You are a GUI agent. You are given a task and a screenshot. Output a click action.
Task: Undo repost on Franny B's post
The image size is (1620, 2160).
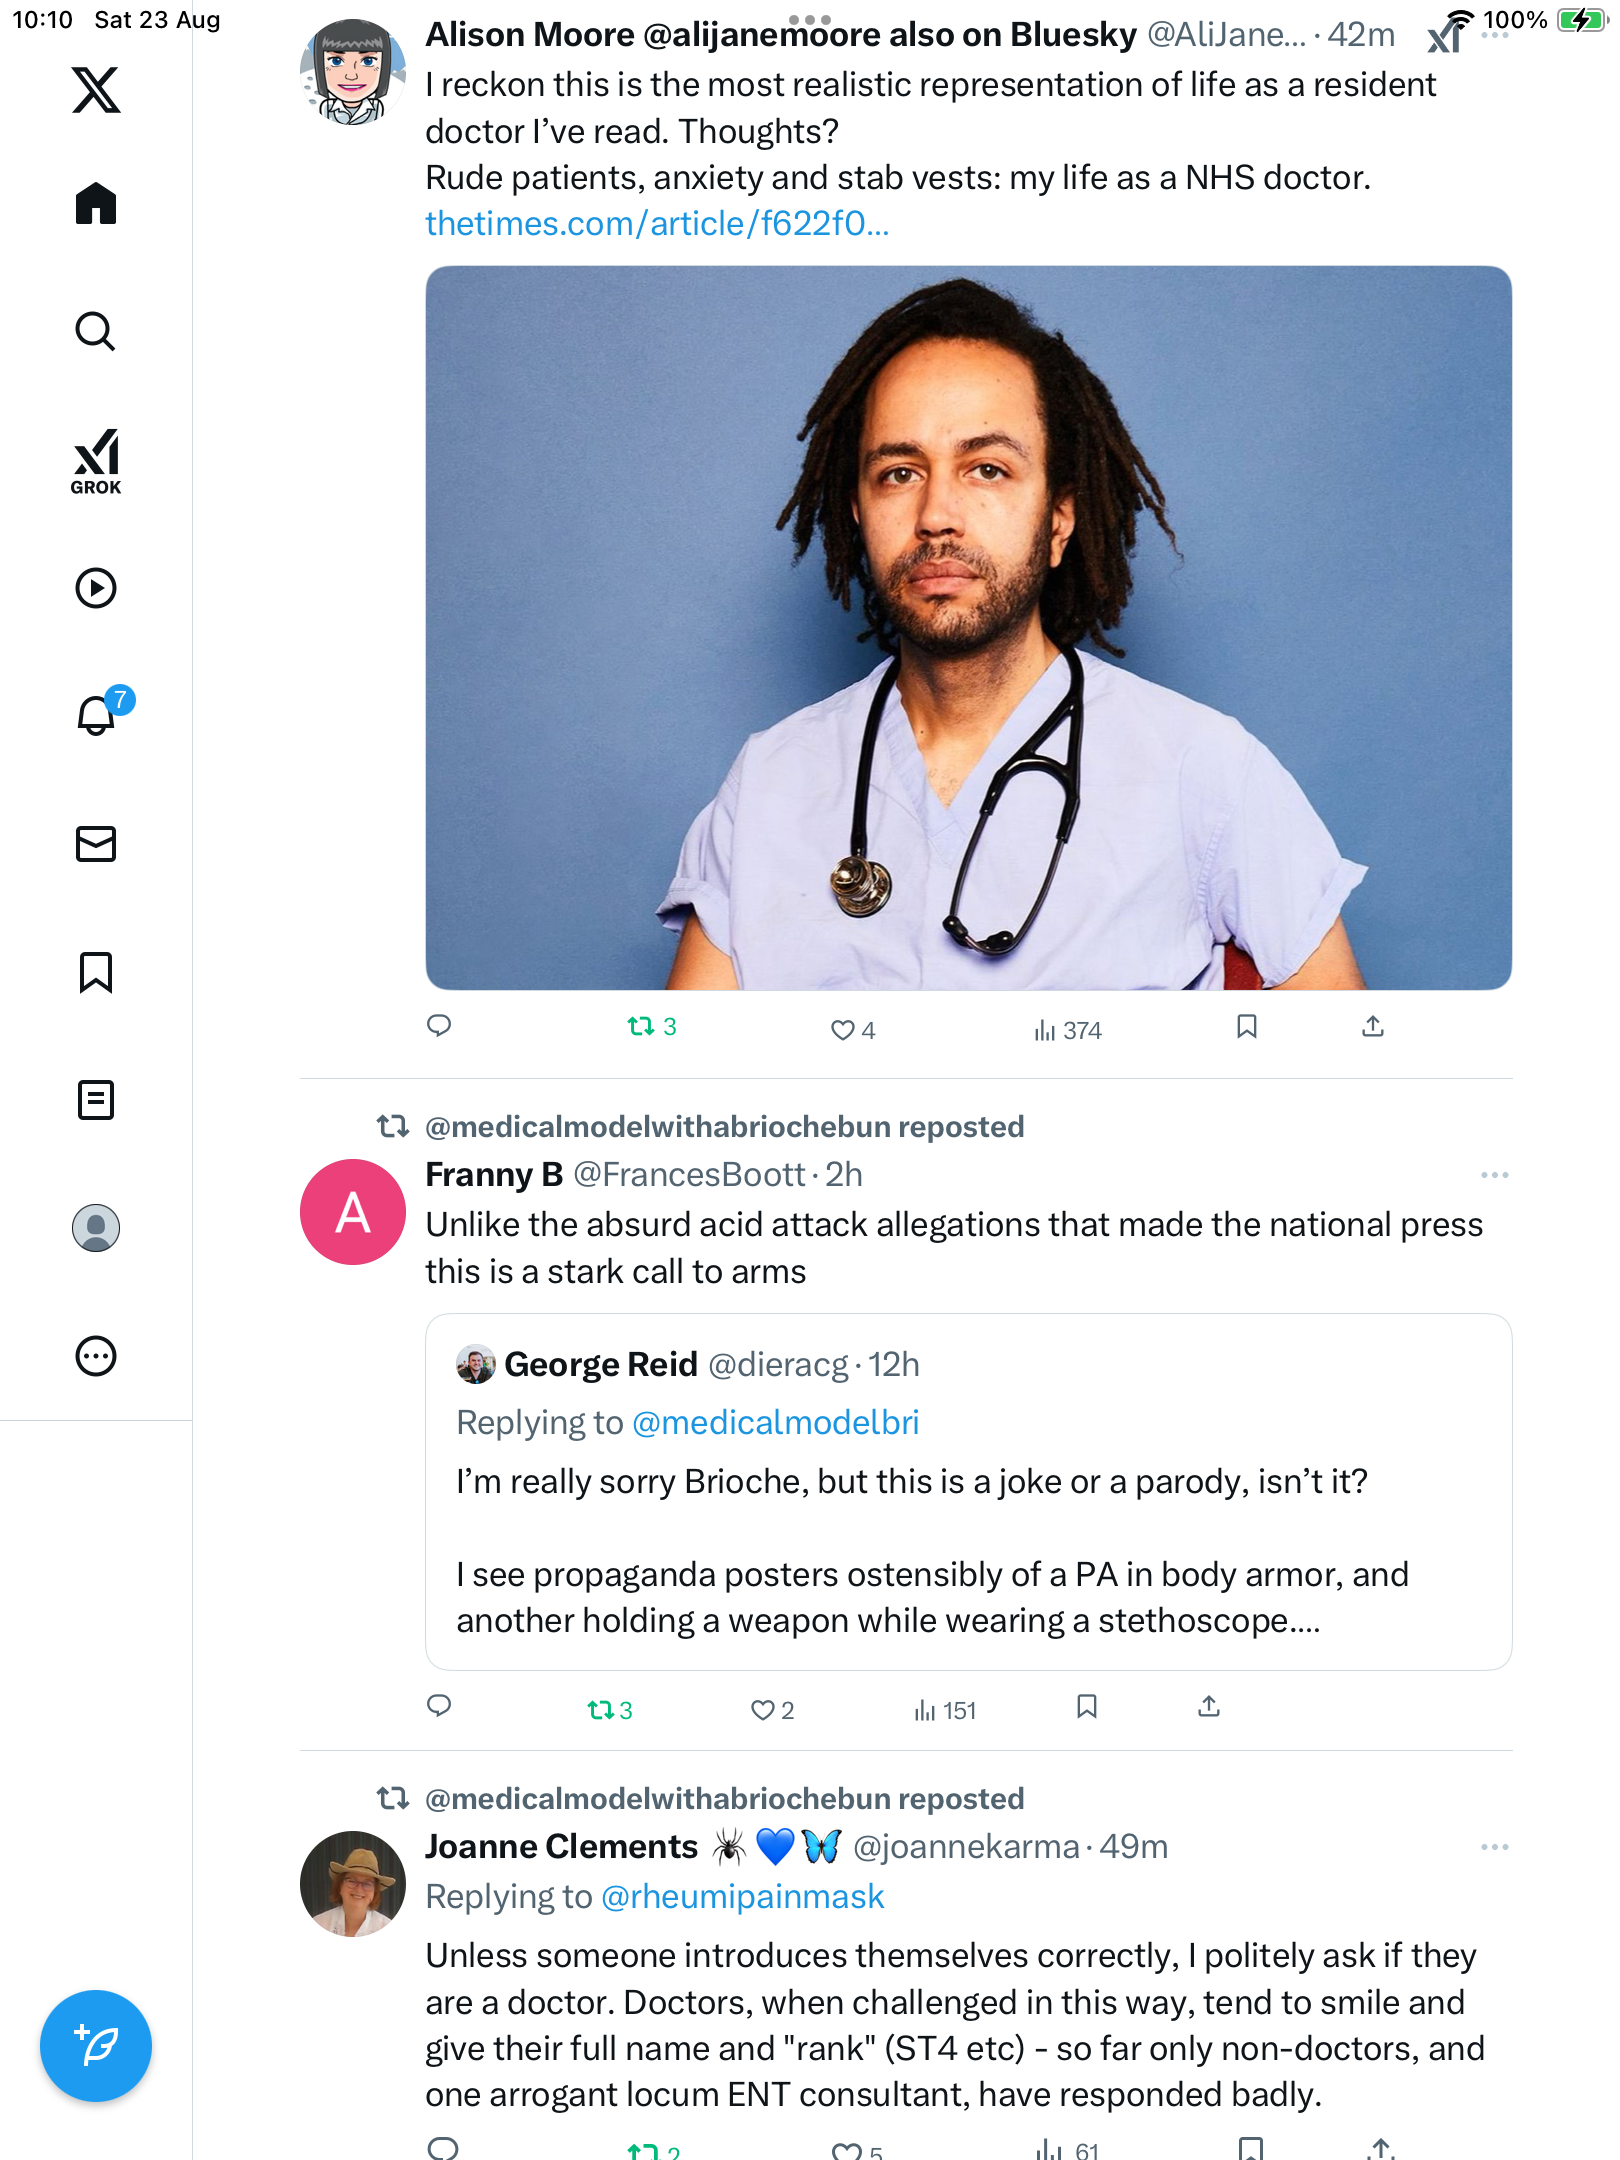[601, 1710]
